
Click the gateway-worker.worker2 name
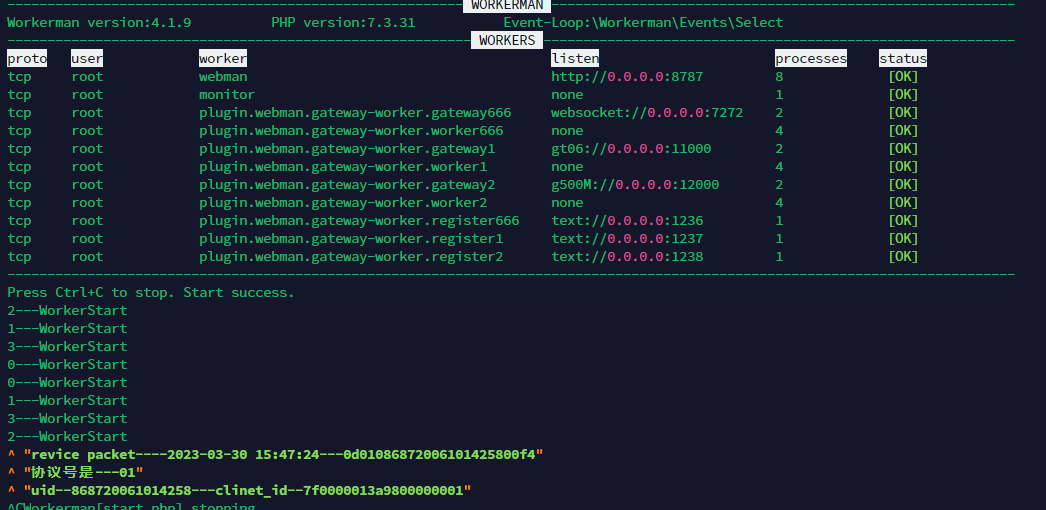click(x=343, y=203)
